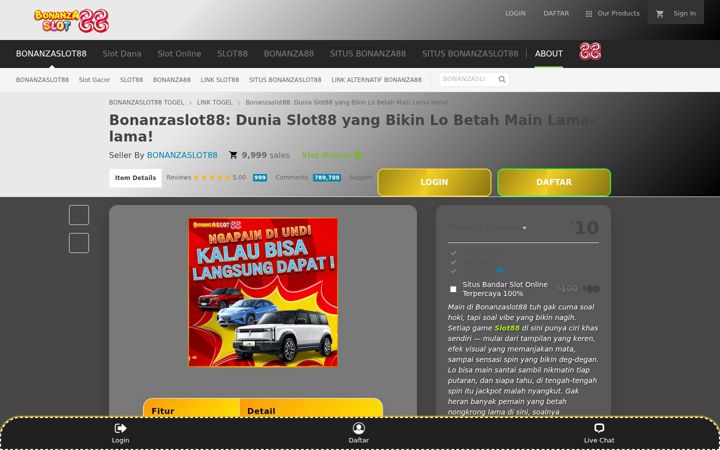Click BONANZA88 in the white sub-navigation

pyautogui.click(x=172, y=79)
